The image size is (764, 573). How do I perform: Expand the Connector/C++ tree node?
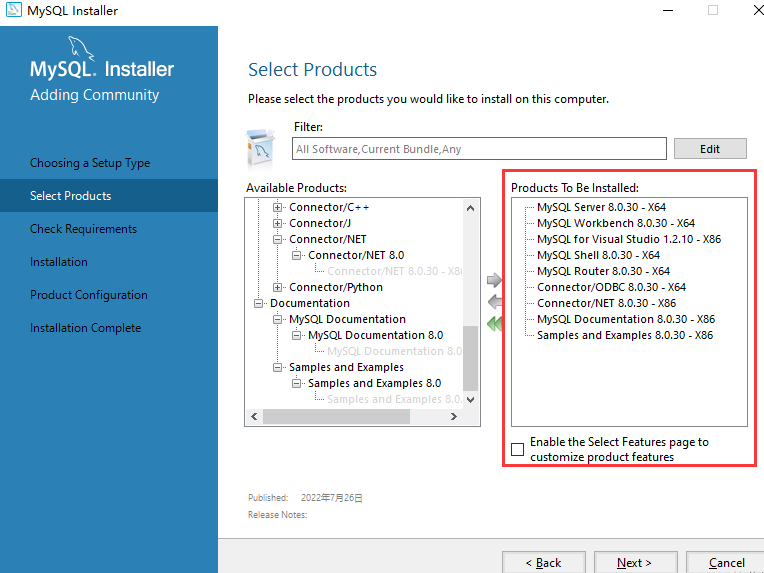click(x=278, y=207)
